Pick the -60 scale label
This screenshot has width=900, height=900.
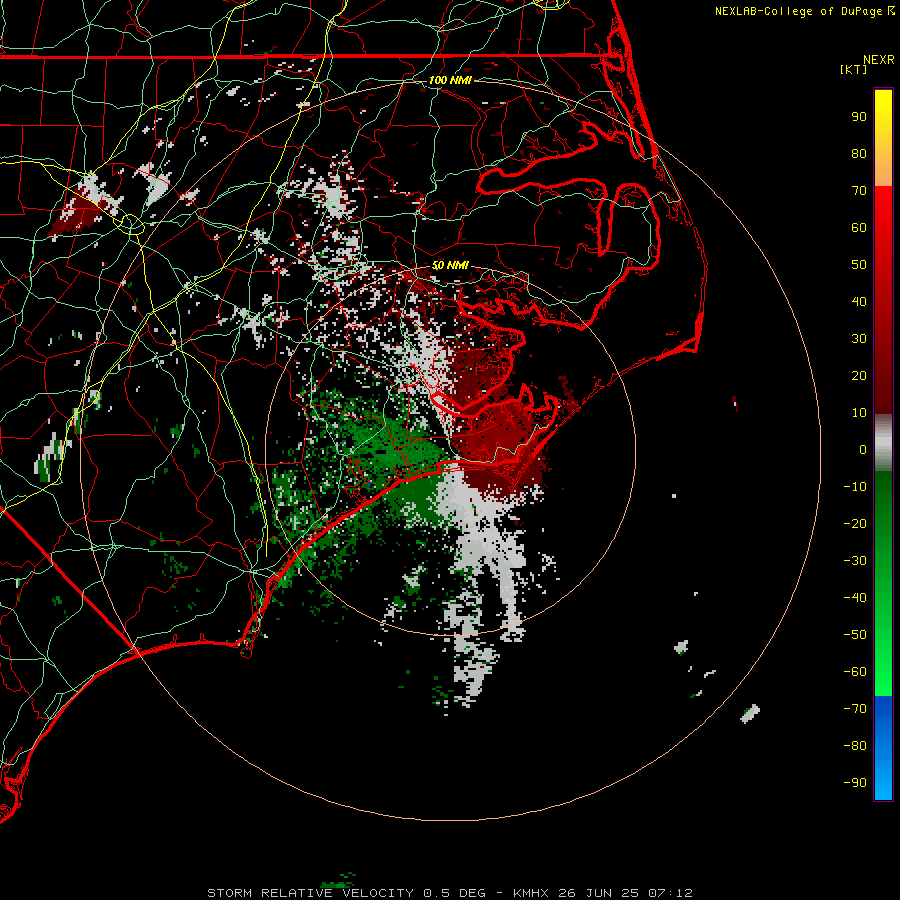pos(855,672)
